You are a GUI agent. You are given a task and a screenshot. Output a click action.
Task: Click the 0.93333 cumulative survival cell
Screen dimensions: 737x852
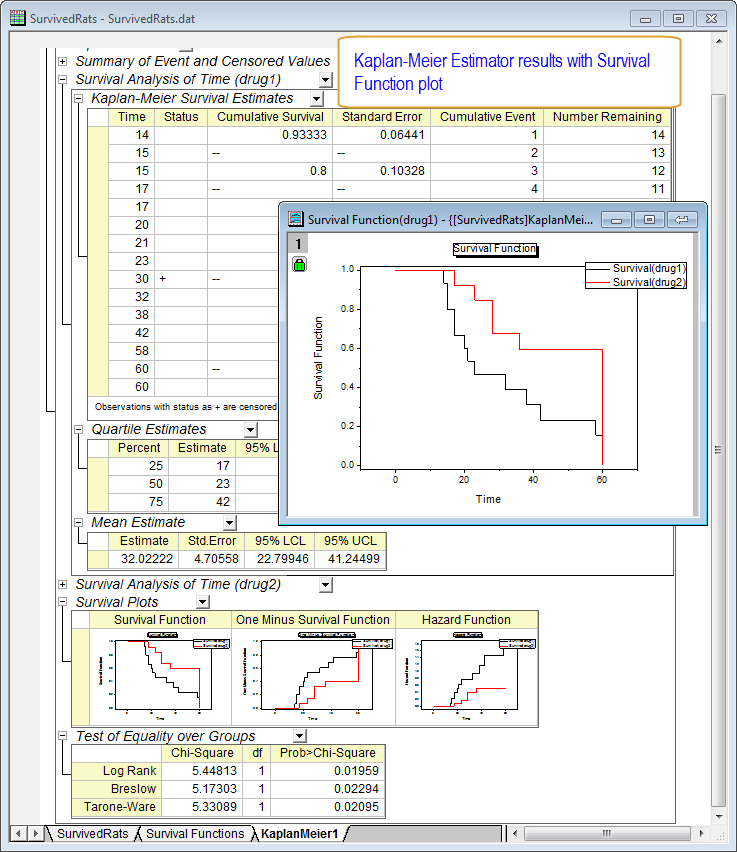(270, 135)
